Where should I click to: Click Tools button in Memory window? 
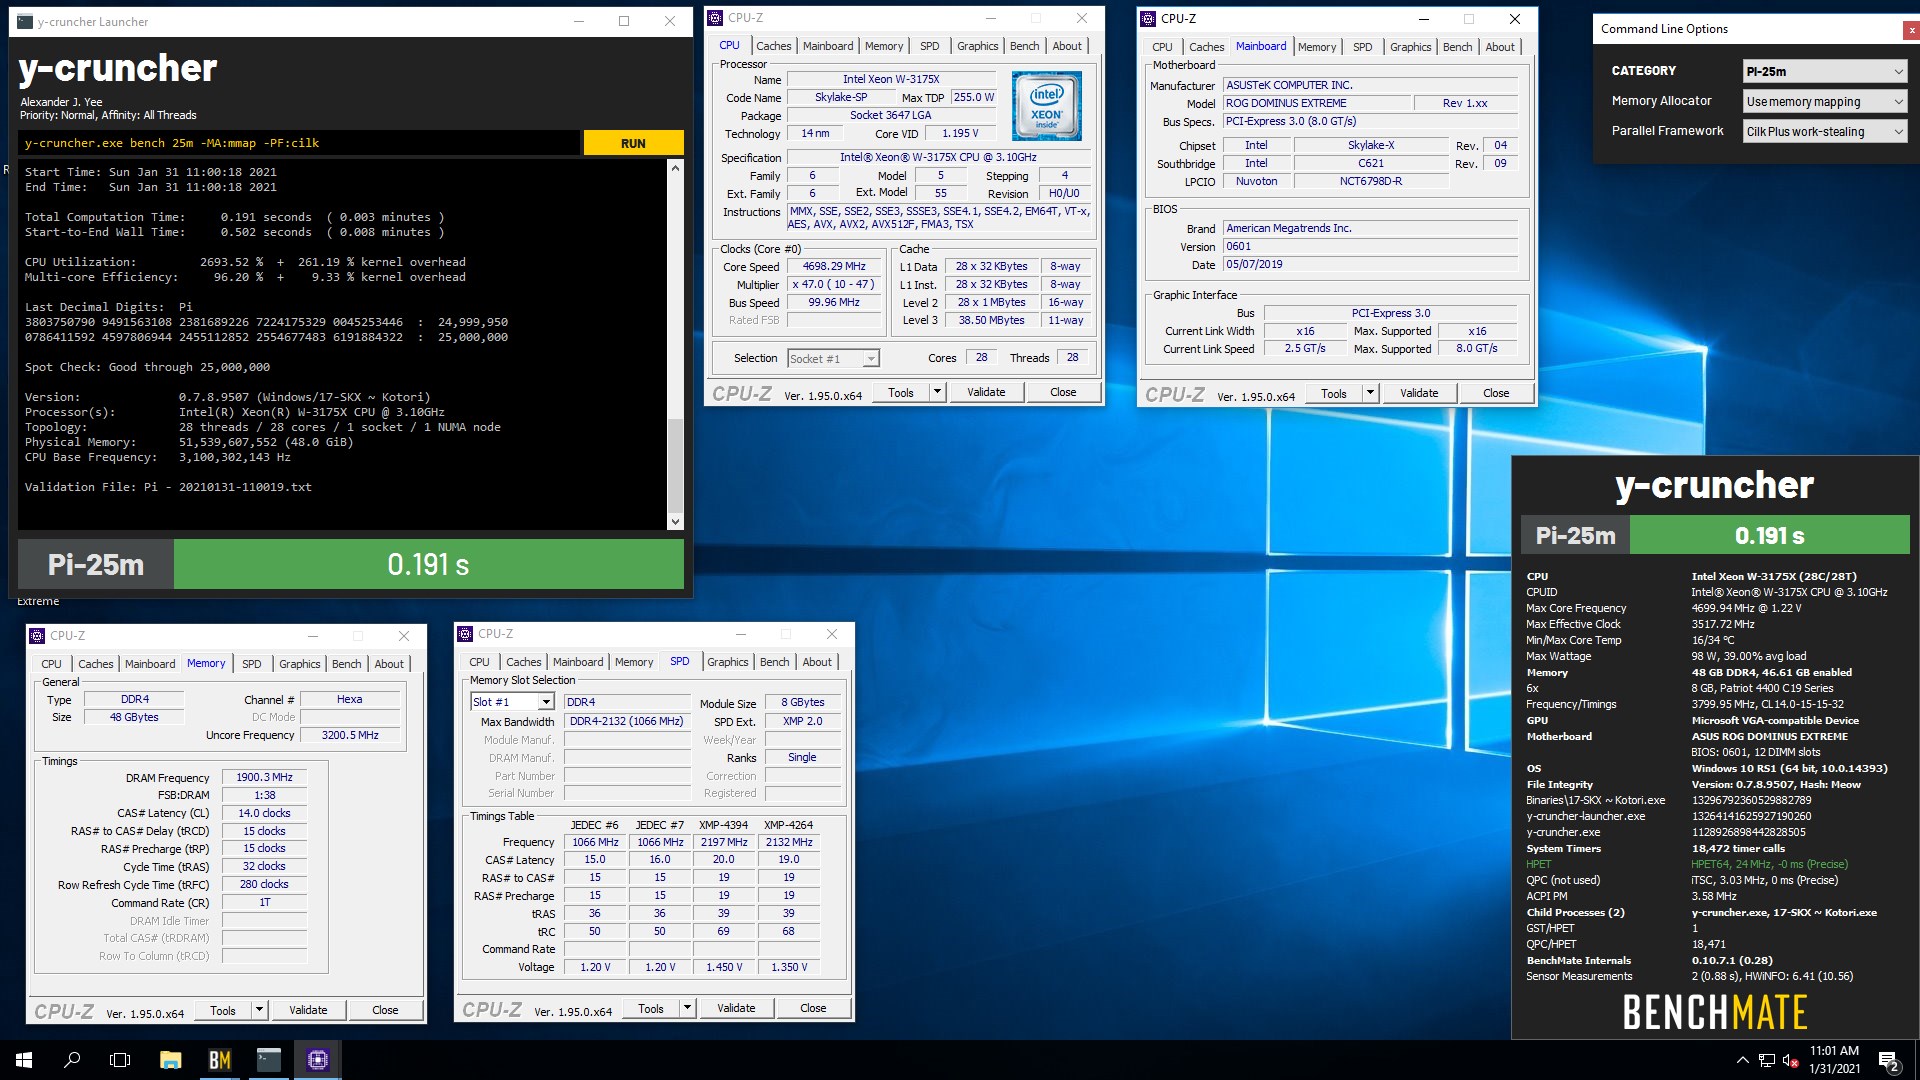223,1010
